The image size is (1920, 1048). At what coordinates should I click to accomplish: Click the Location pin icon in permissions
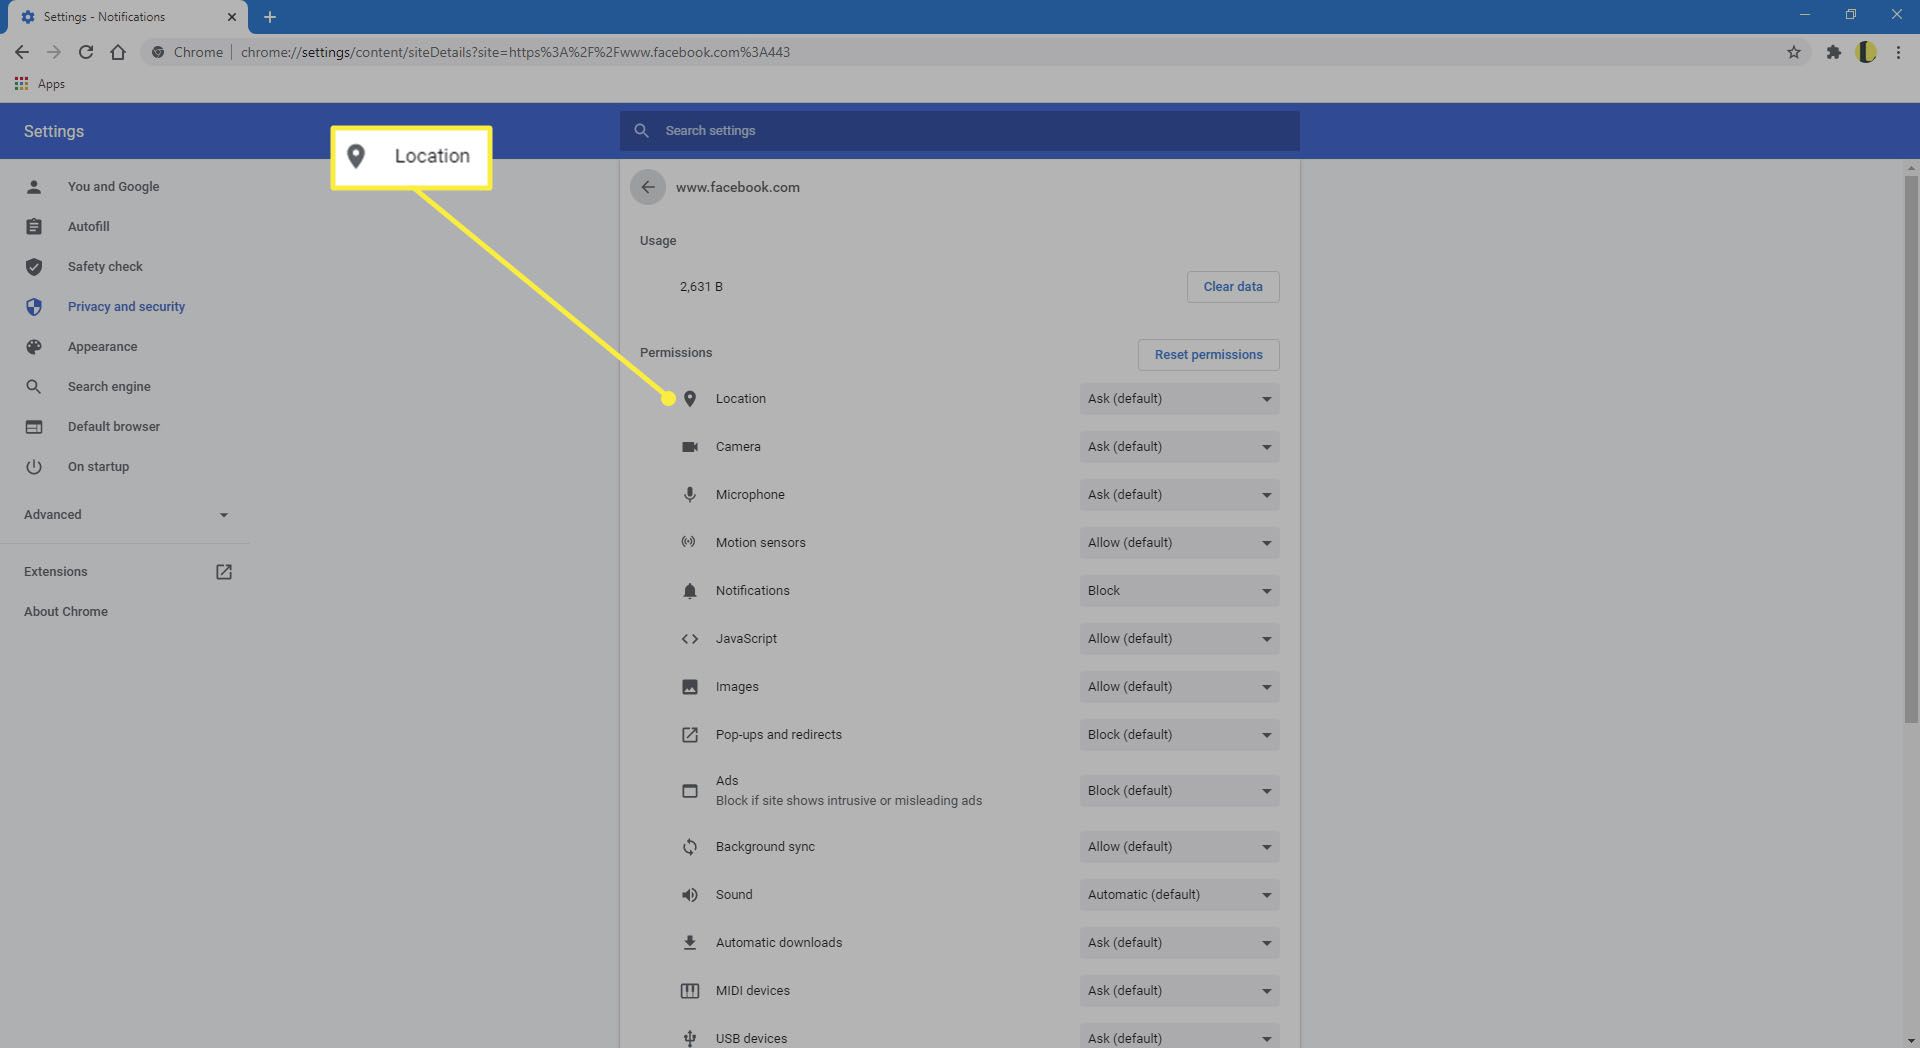(x=690, y=399)
